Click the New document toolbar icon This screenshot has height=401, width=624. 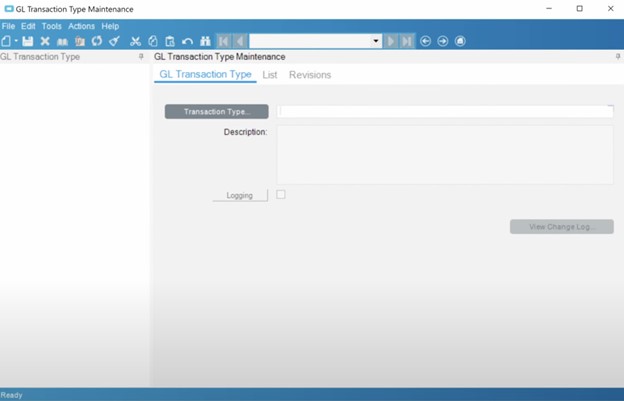[6, 41]
